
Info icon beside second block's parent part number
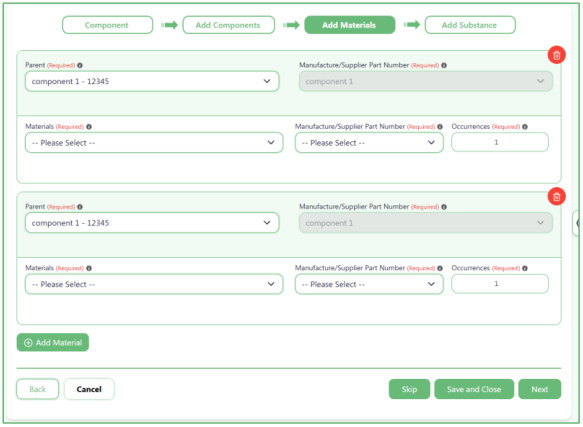pos(444,207)
